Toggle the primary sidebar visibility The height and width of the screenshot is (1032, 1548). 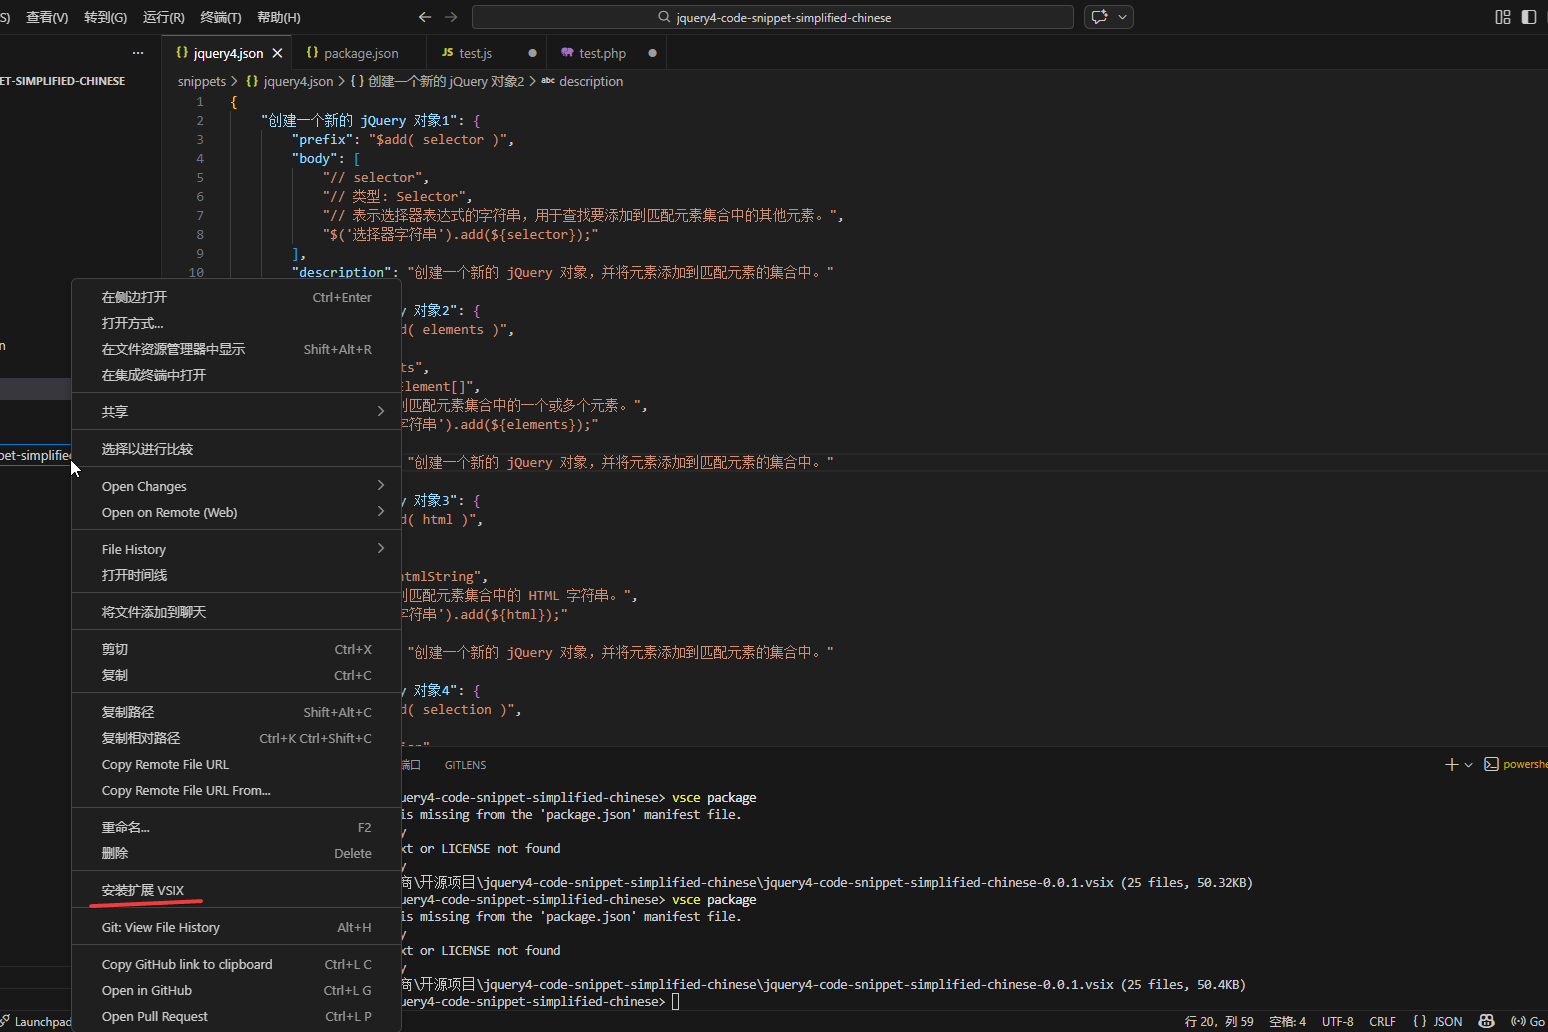click(x=1528, y=17)
